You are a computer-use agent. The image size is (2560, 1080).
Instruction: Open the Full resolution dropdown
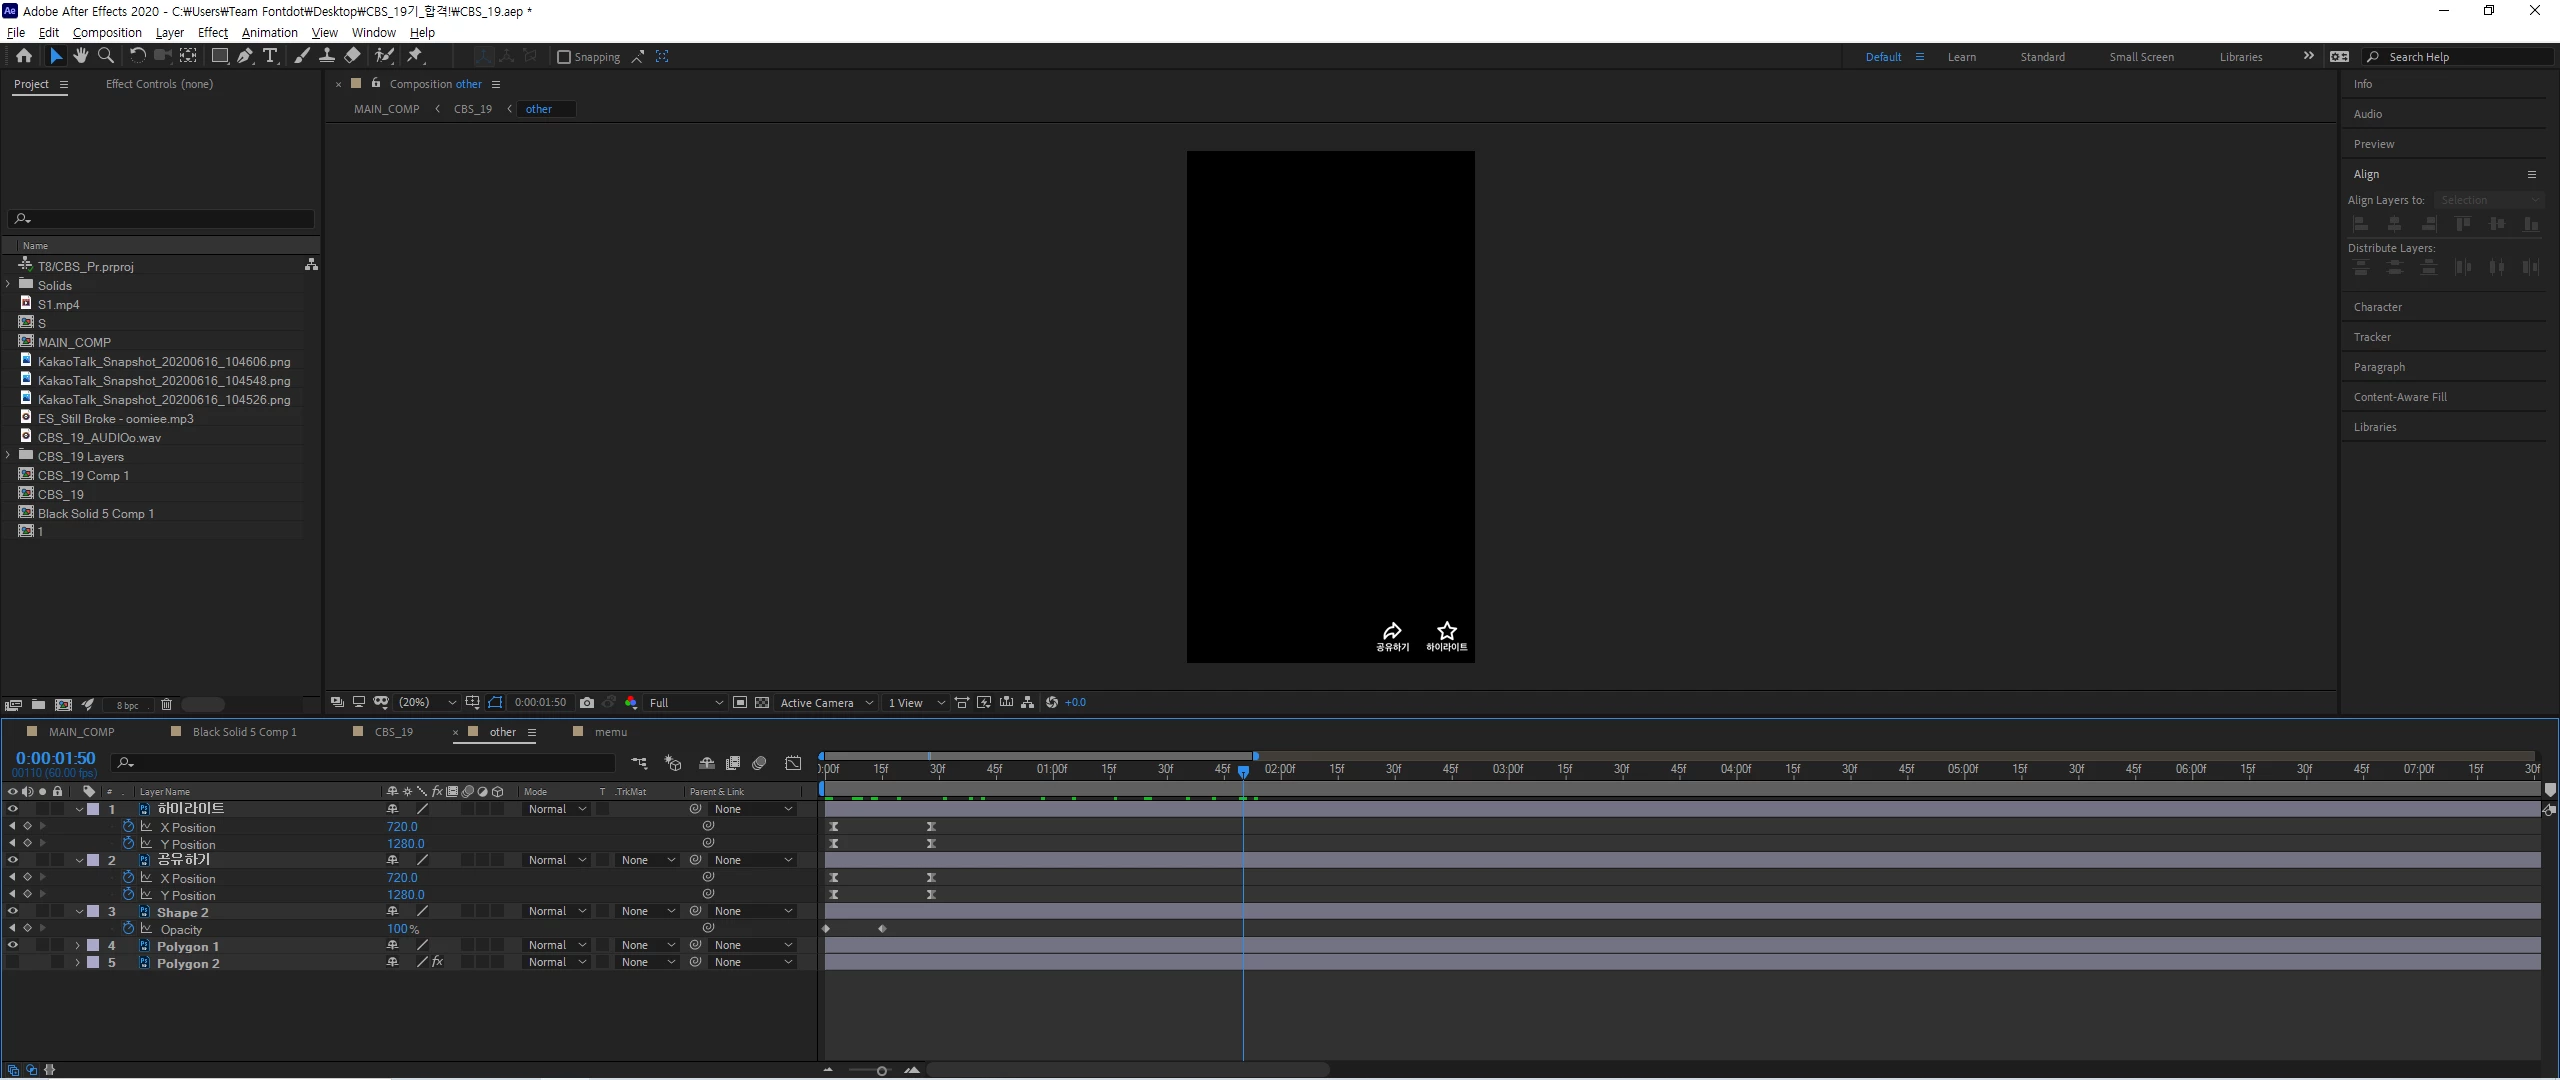686,703
